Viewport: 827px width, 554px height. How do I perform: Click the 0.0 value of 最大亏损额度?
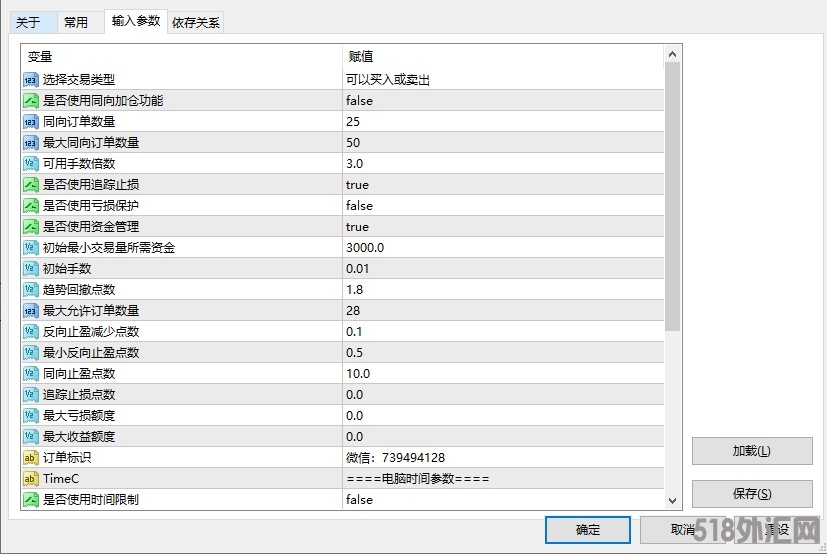[354, 416]
